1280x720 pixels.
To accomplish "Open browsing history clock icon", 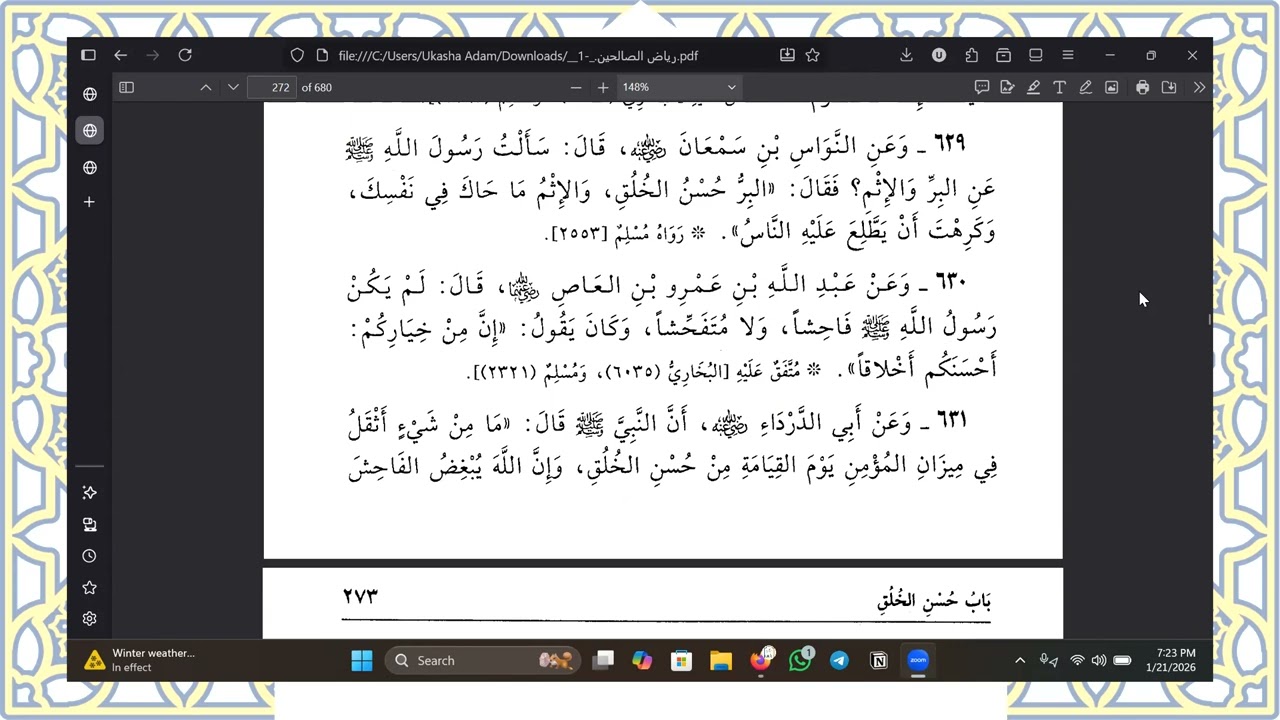I will click(x=89, y=556).
